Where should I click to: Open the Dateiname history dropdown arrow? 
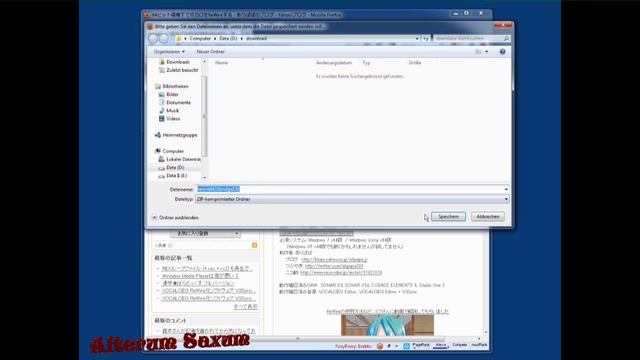[x=506, y=189]
